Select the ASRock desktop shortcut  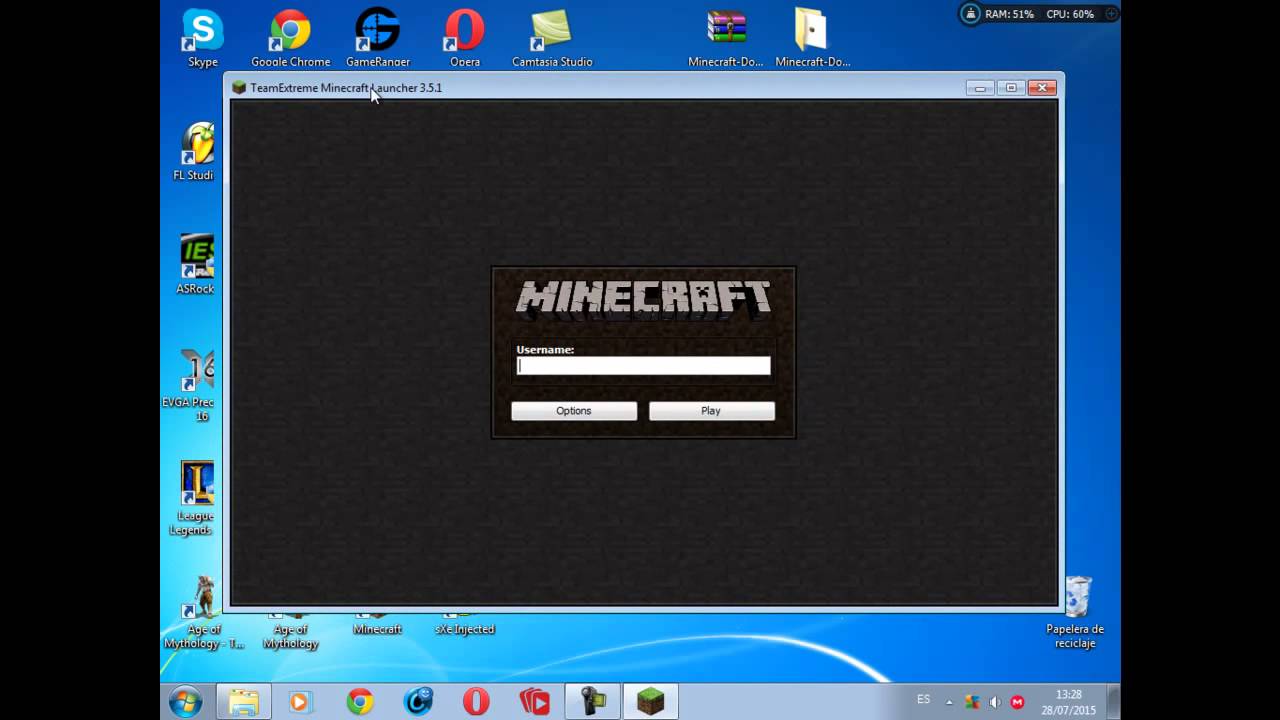pos(196,265)
